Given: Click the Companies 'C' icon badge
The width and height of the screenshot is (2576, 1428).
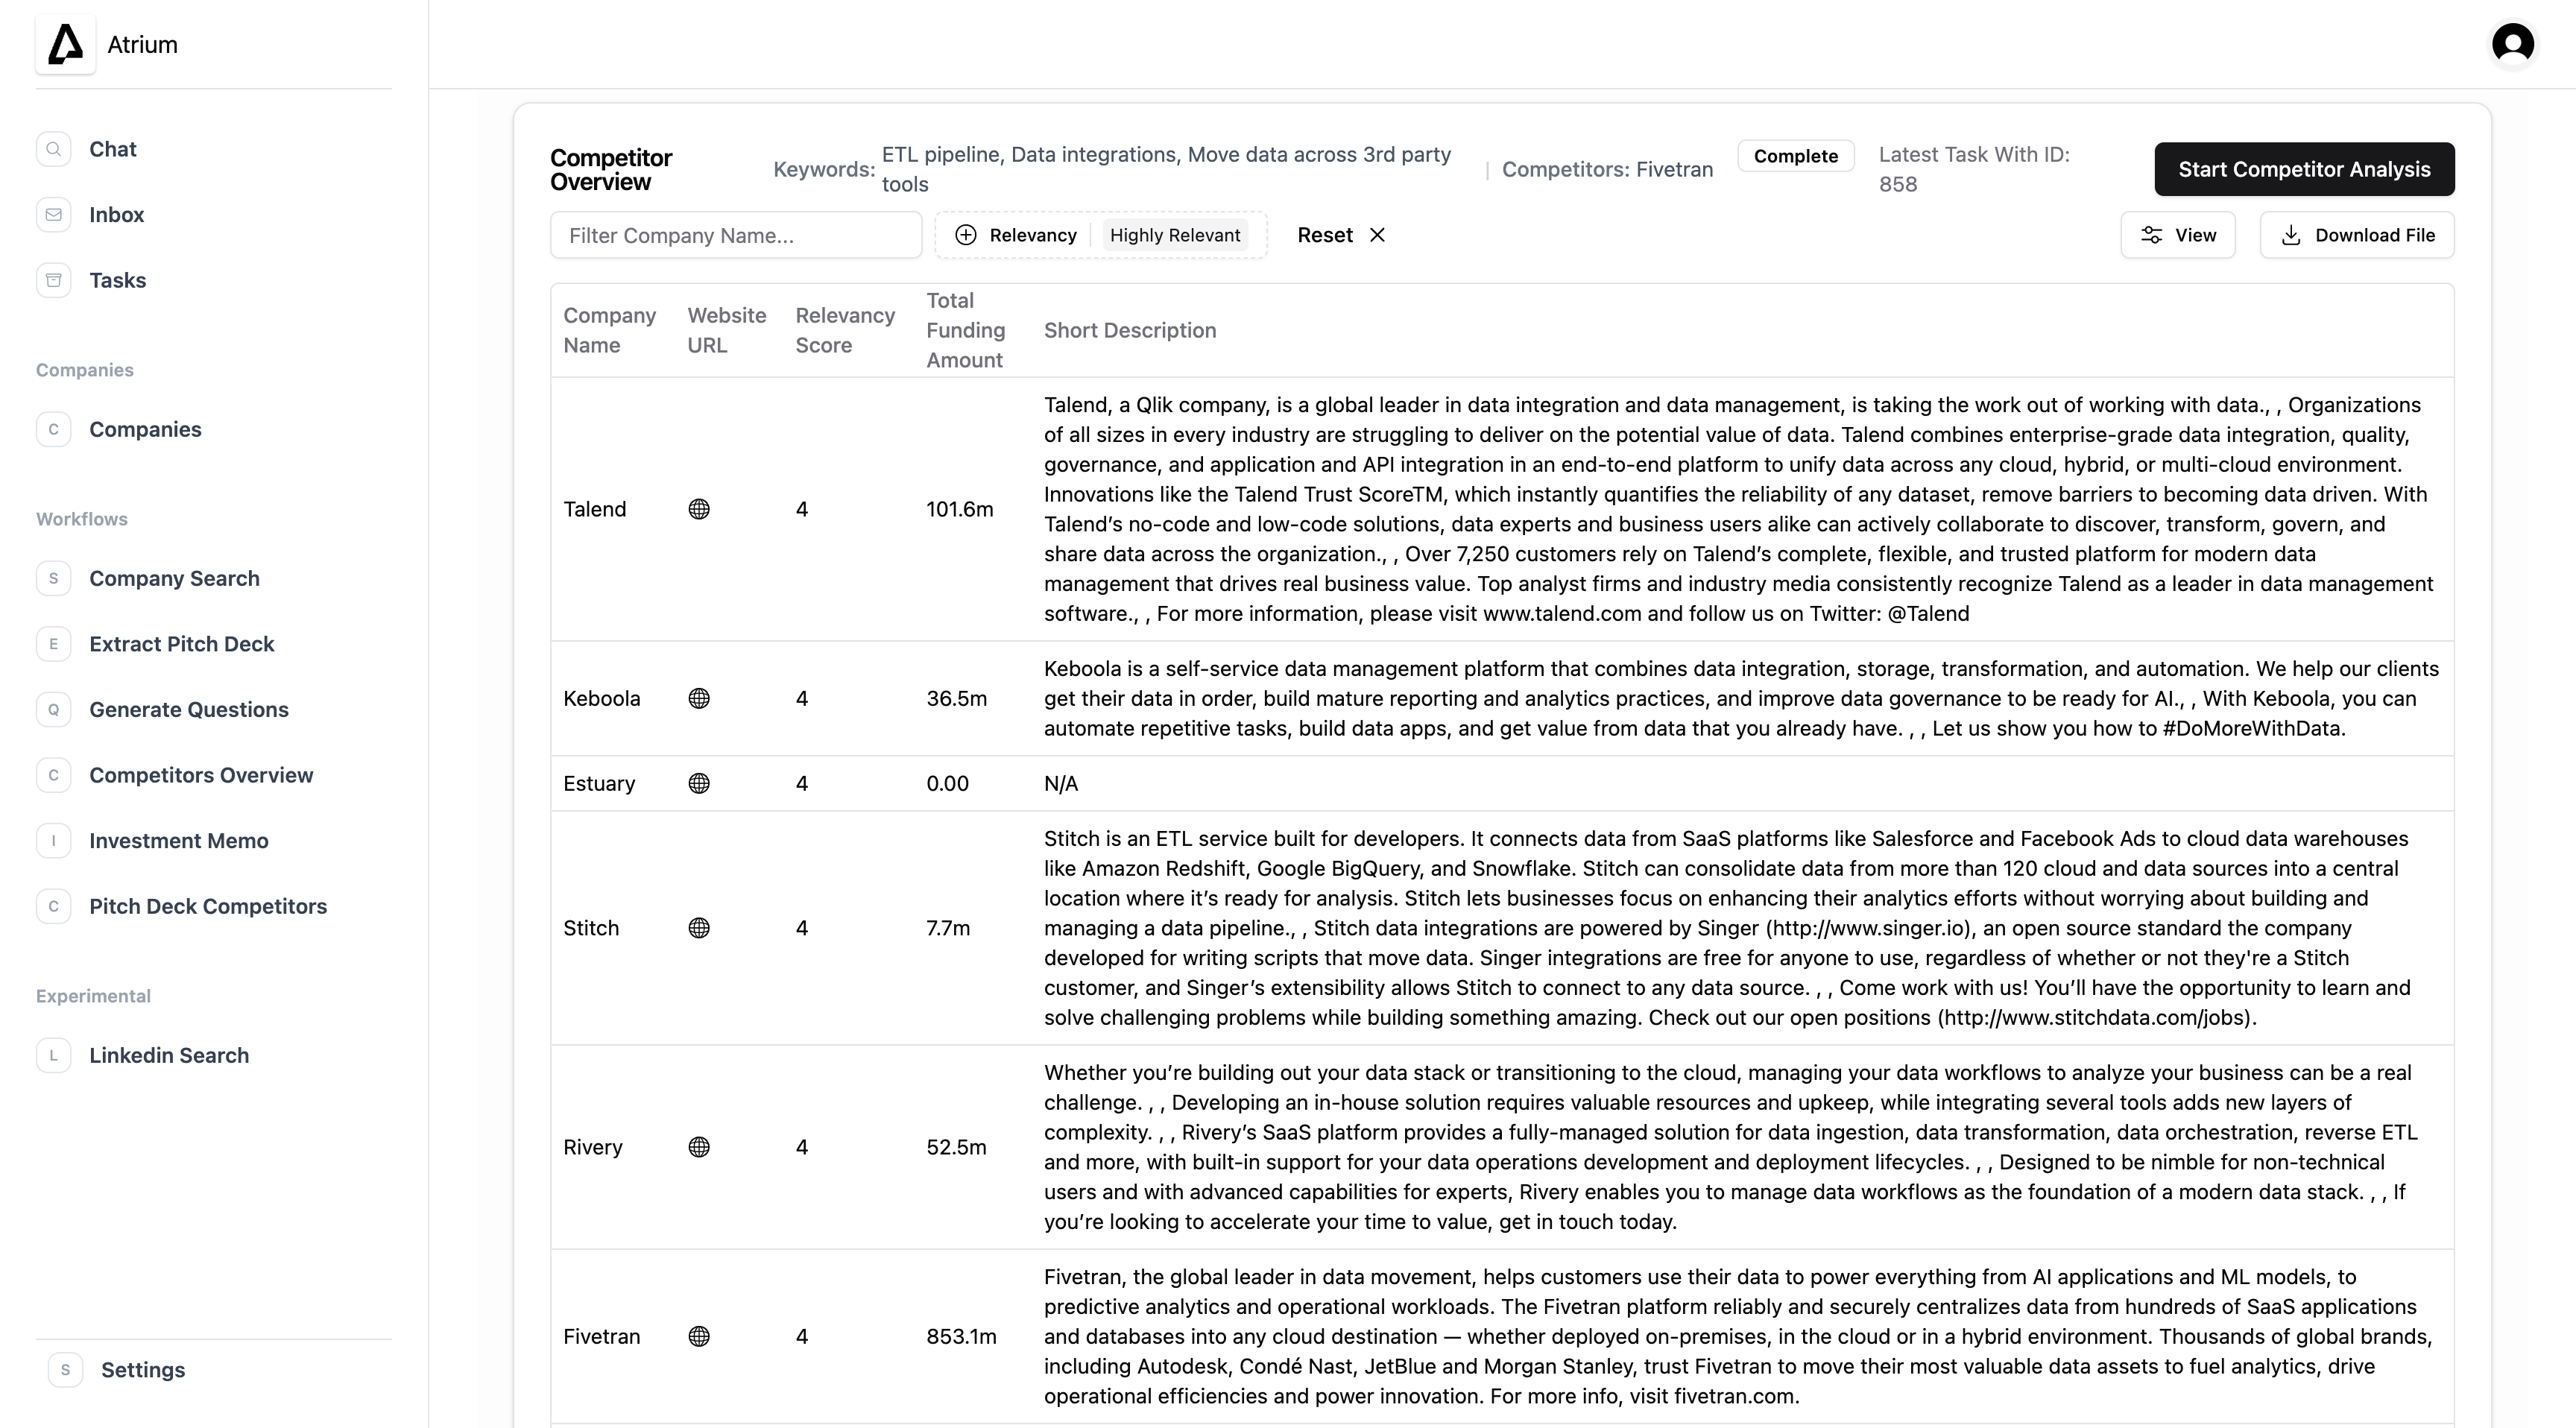Looking at the screenshot, I should coord(54,429).
